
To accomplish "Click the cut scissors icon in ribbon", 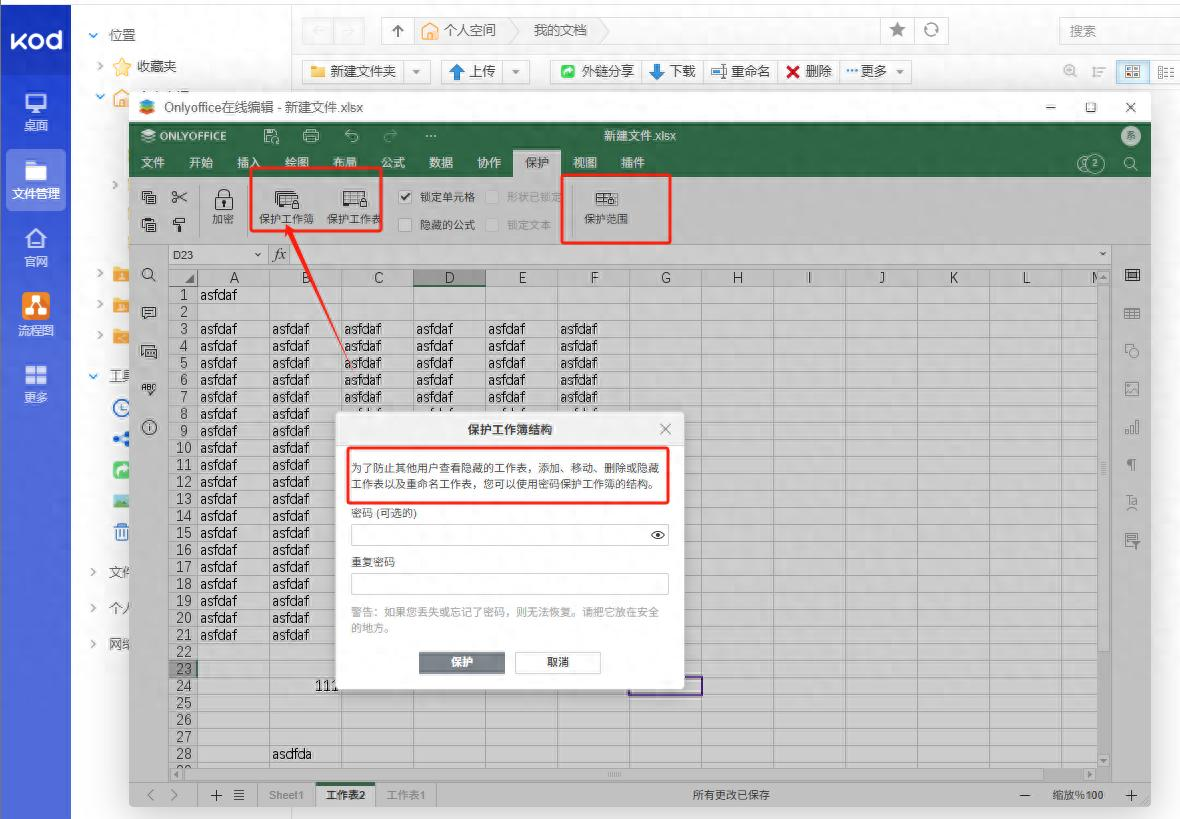I will (179, 197).
